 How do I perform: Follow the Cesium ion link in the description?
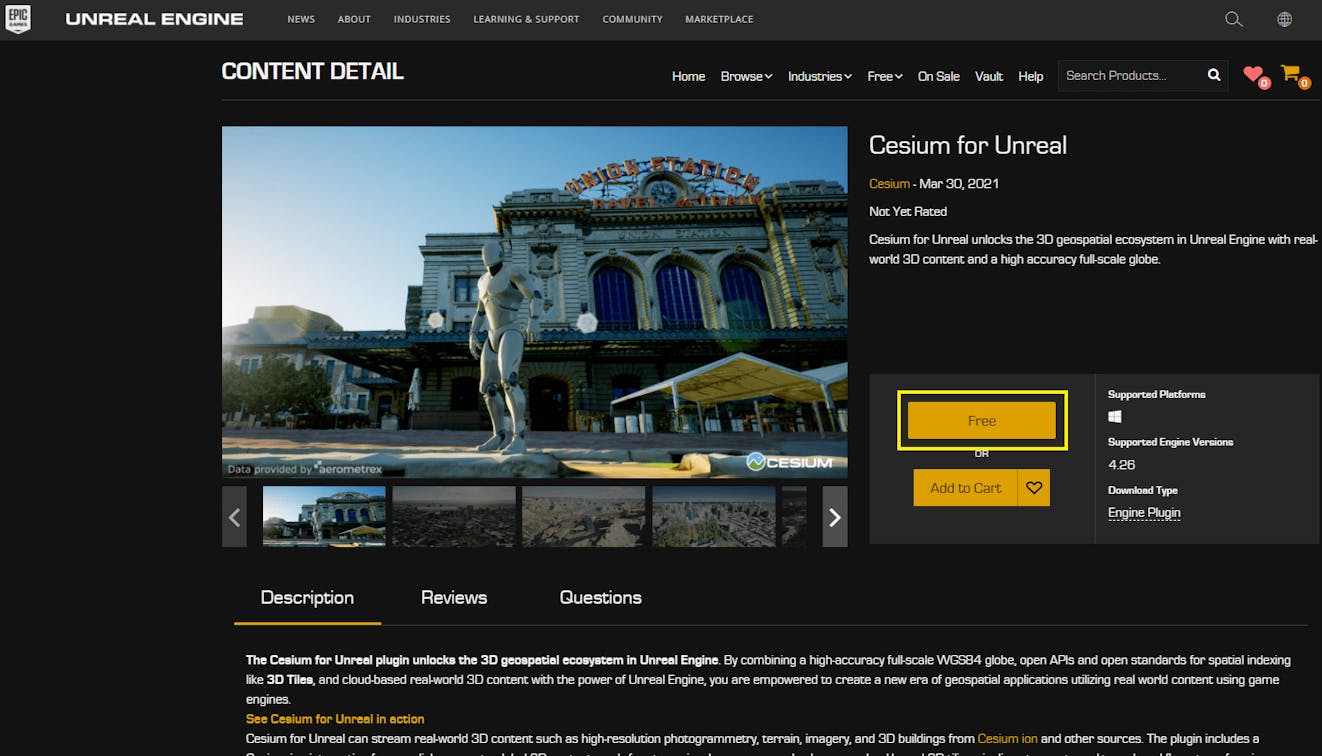1006,738
